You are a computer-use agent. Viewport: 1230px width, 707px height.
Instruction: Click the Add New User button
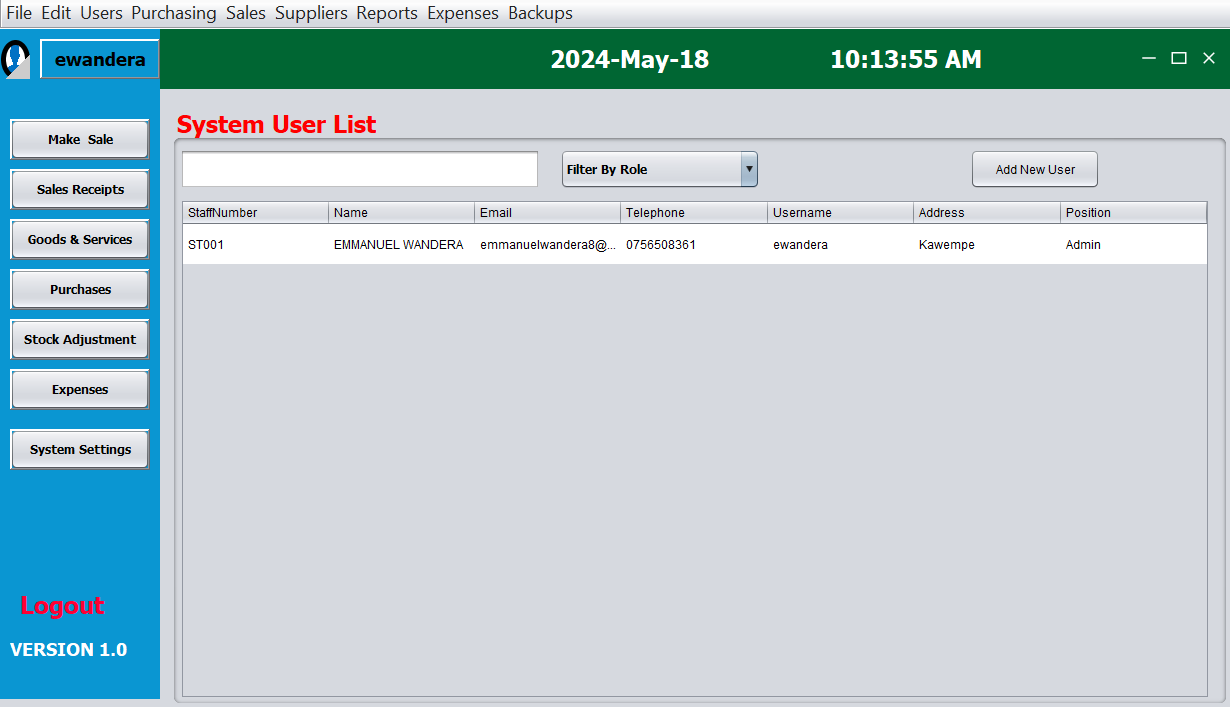click(x=1034, y=170)
